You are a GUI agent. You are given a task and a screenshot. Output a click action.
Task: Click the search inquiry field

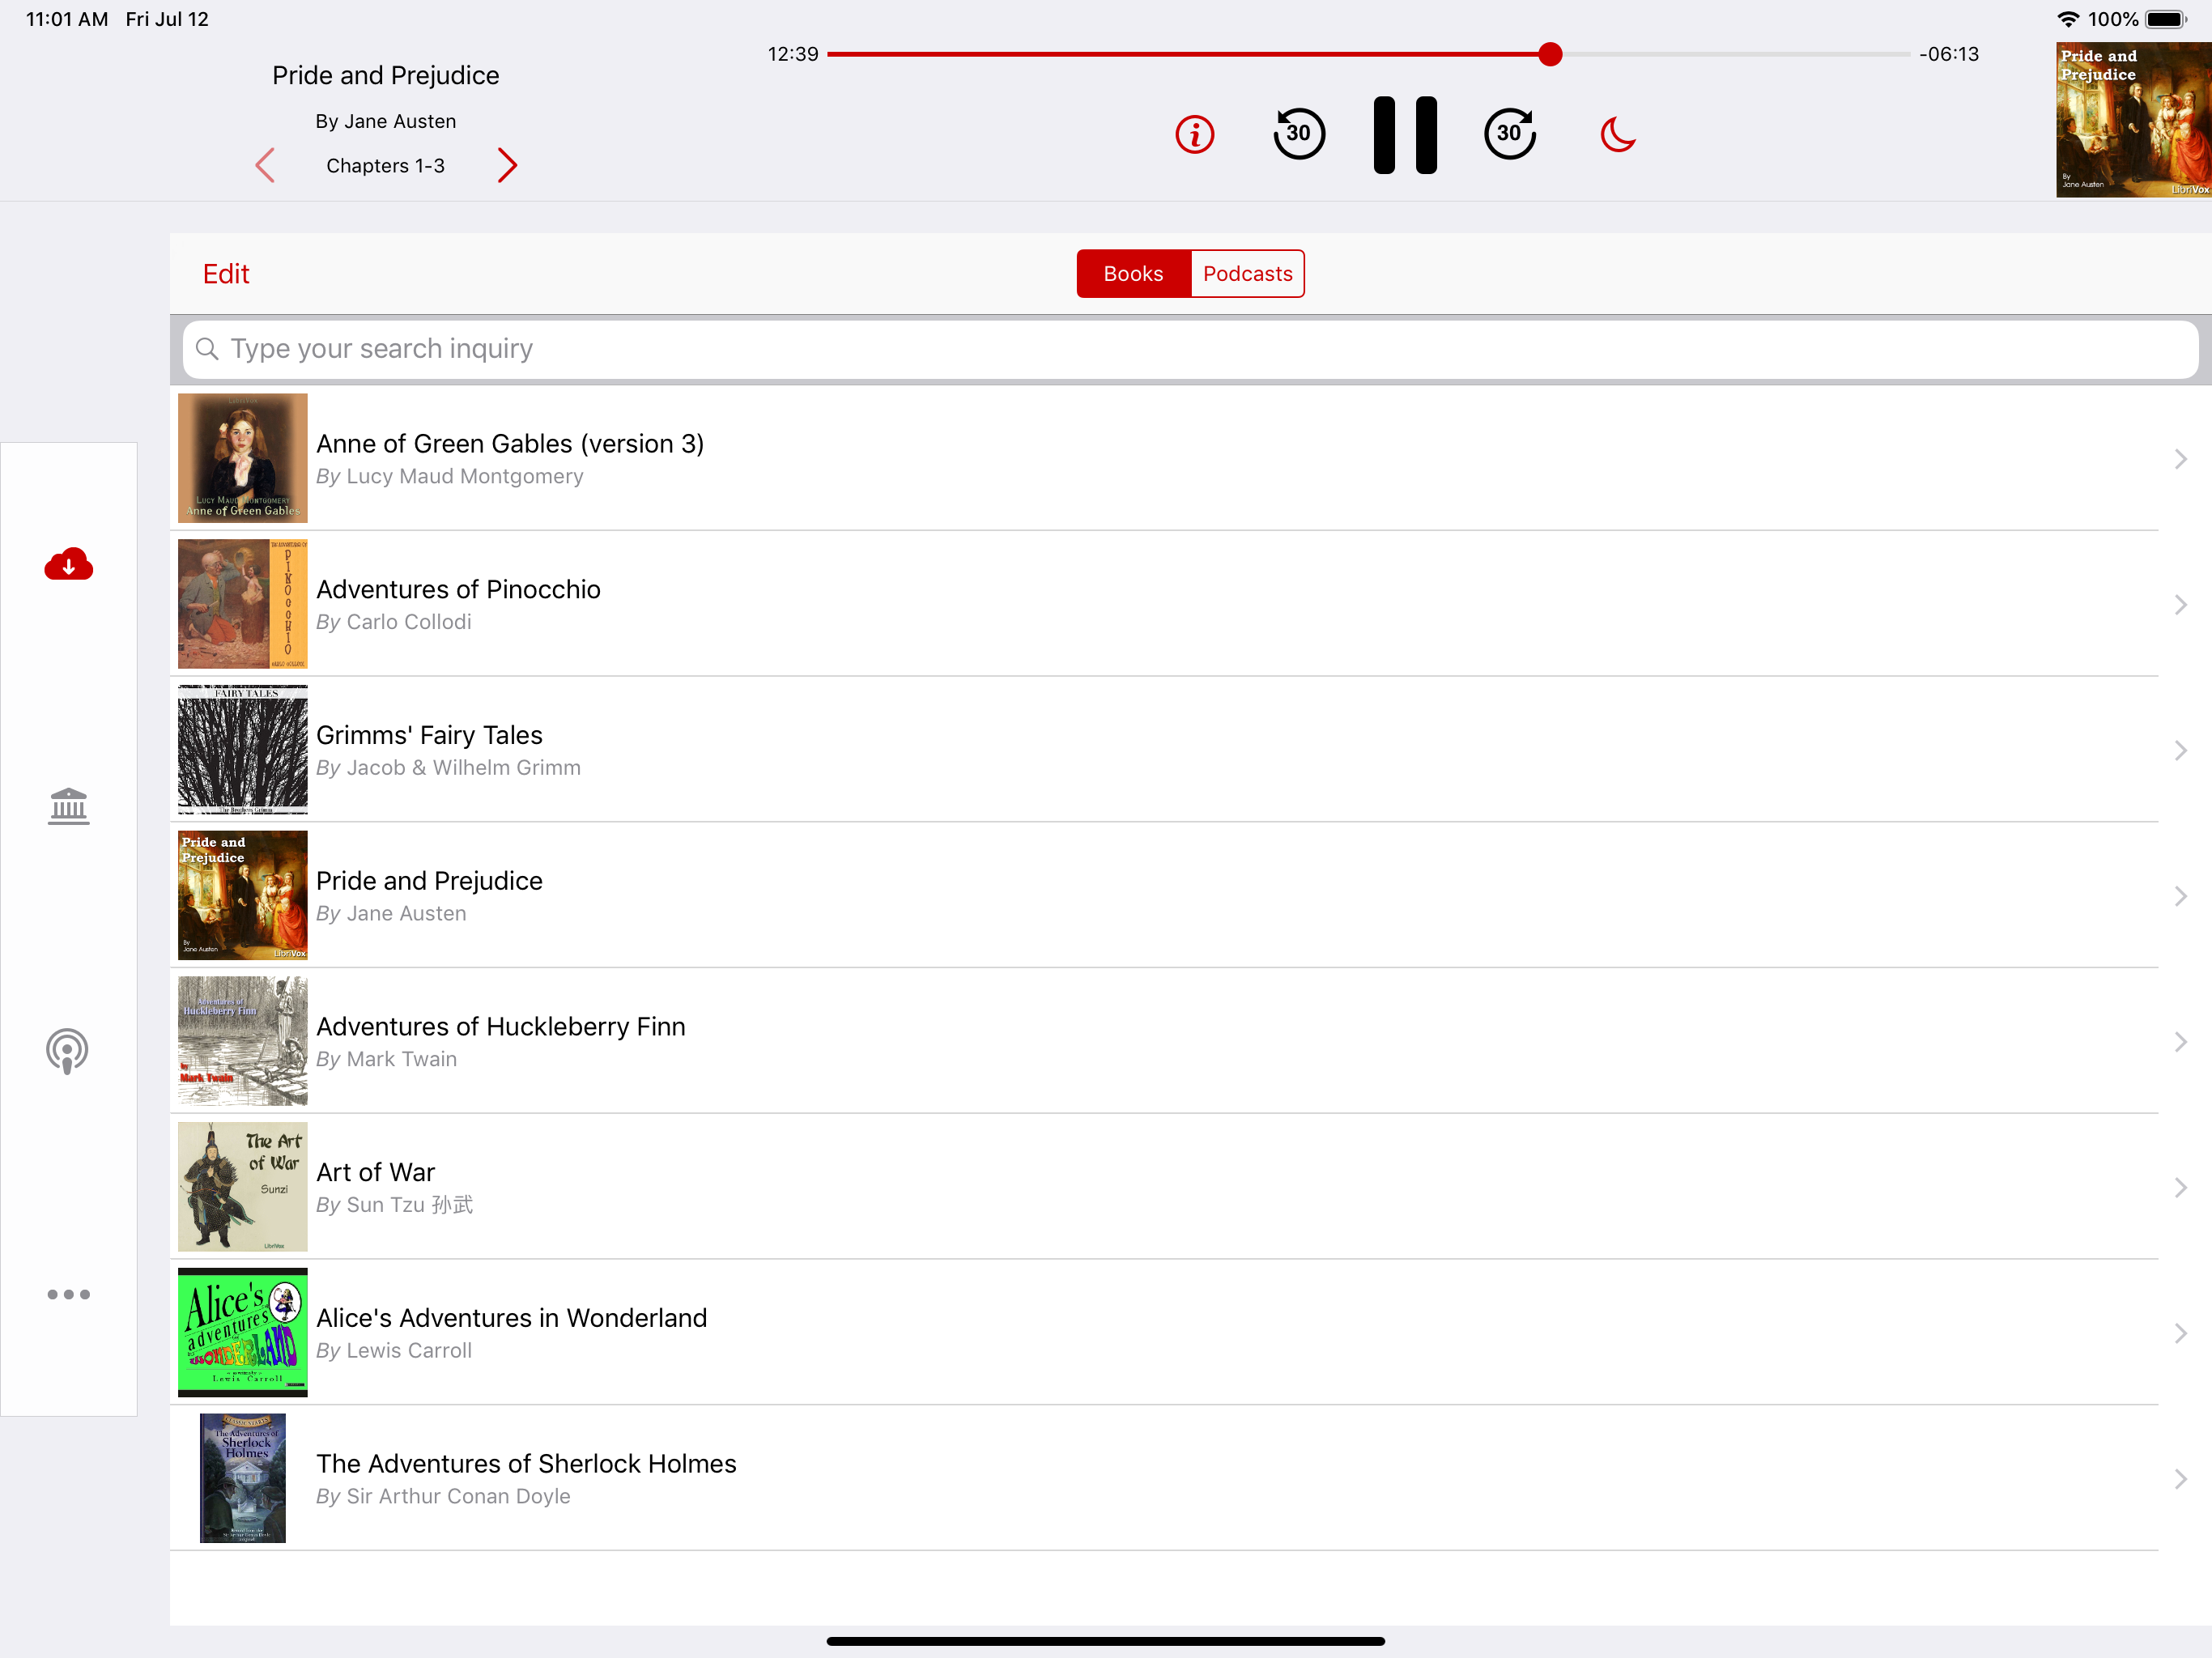1190,349
